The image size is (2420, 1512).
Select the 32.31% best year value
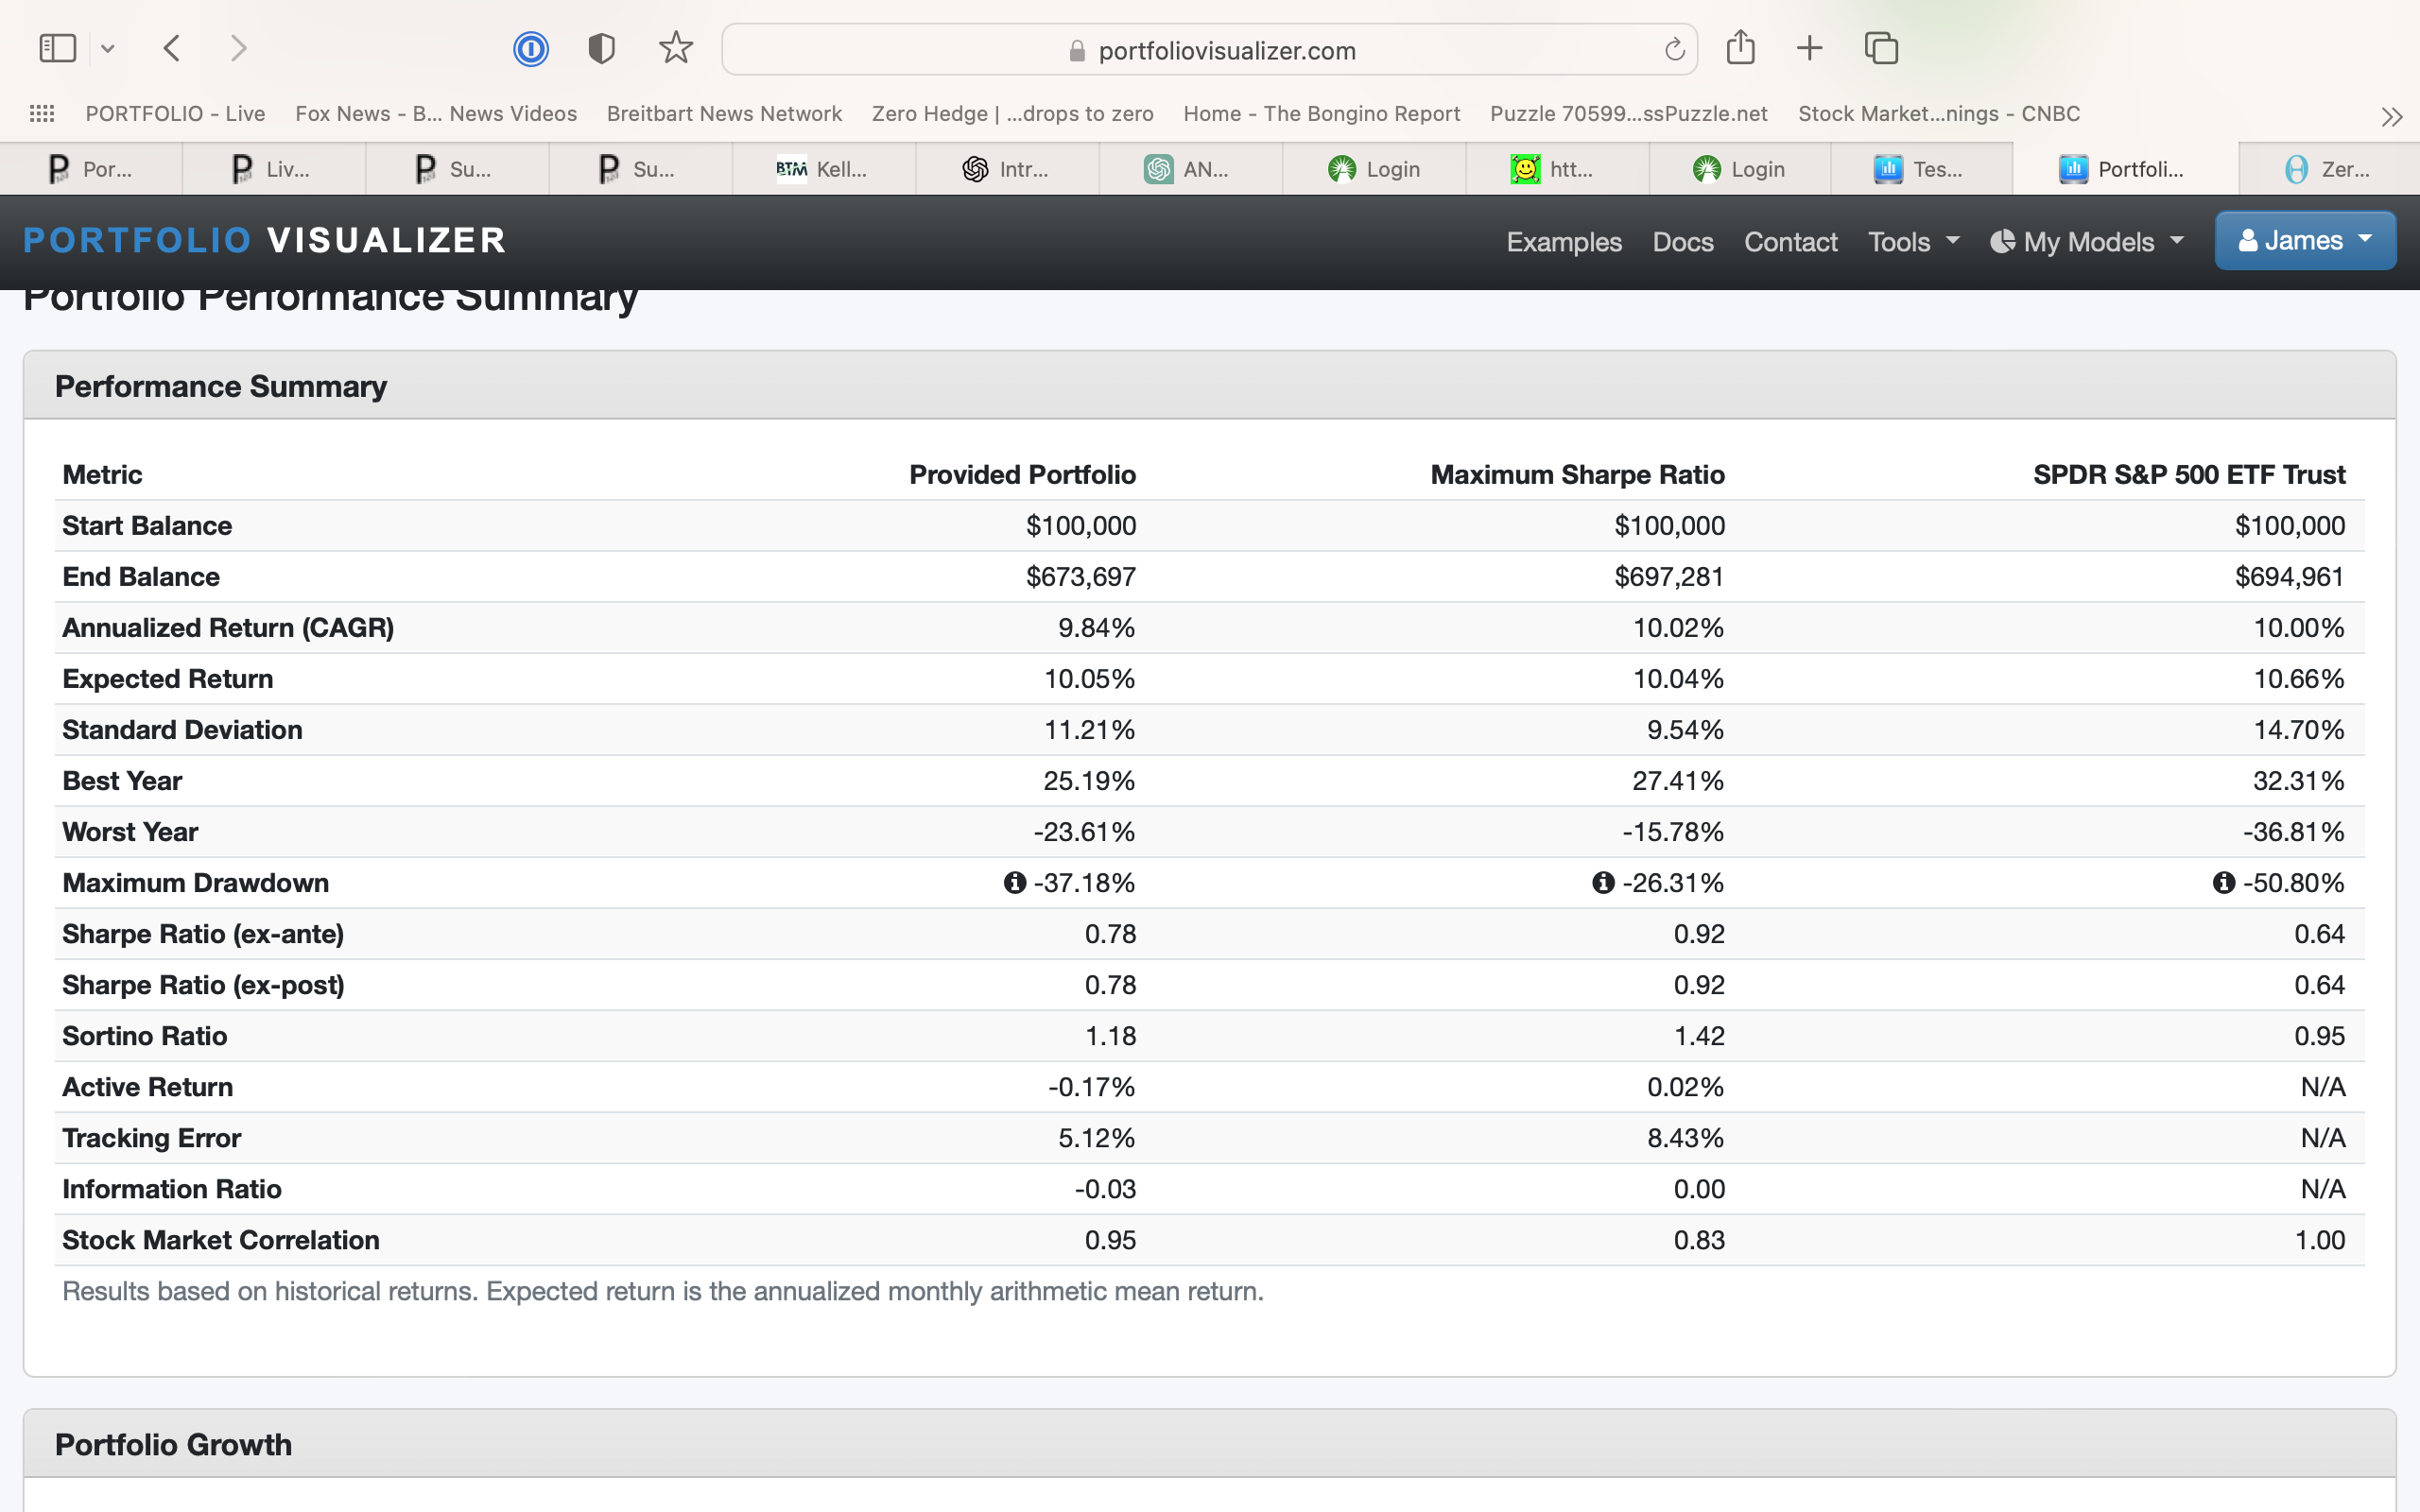(2299, 781)
